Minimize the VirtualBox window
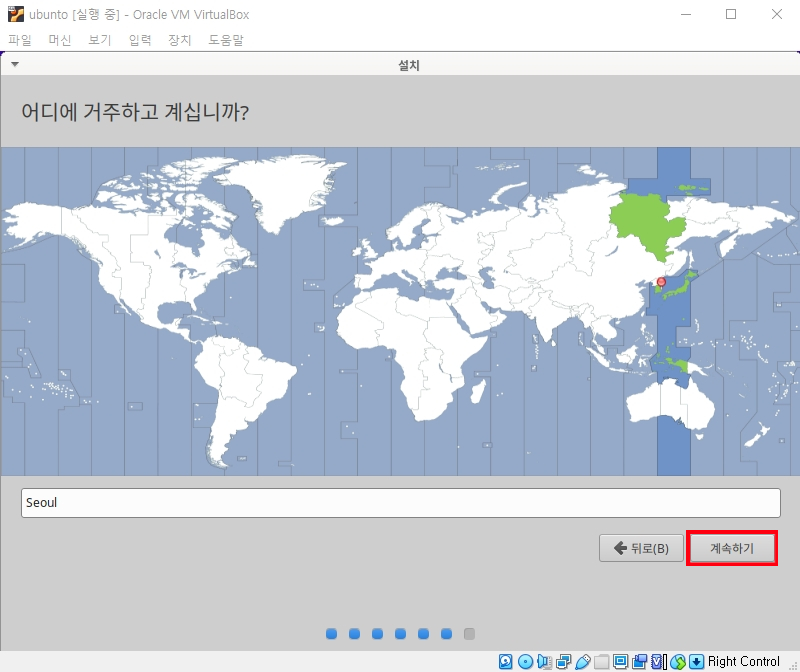Screen dimensions: 800x672 click(686, 14)
